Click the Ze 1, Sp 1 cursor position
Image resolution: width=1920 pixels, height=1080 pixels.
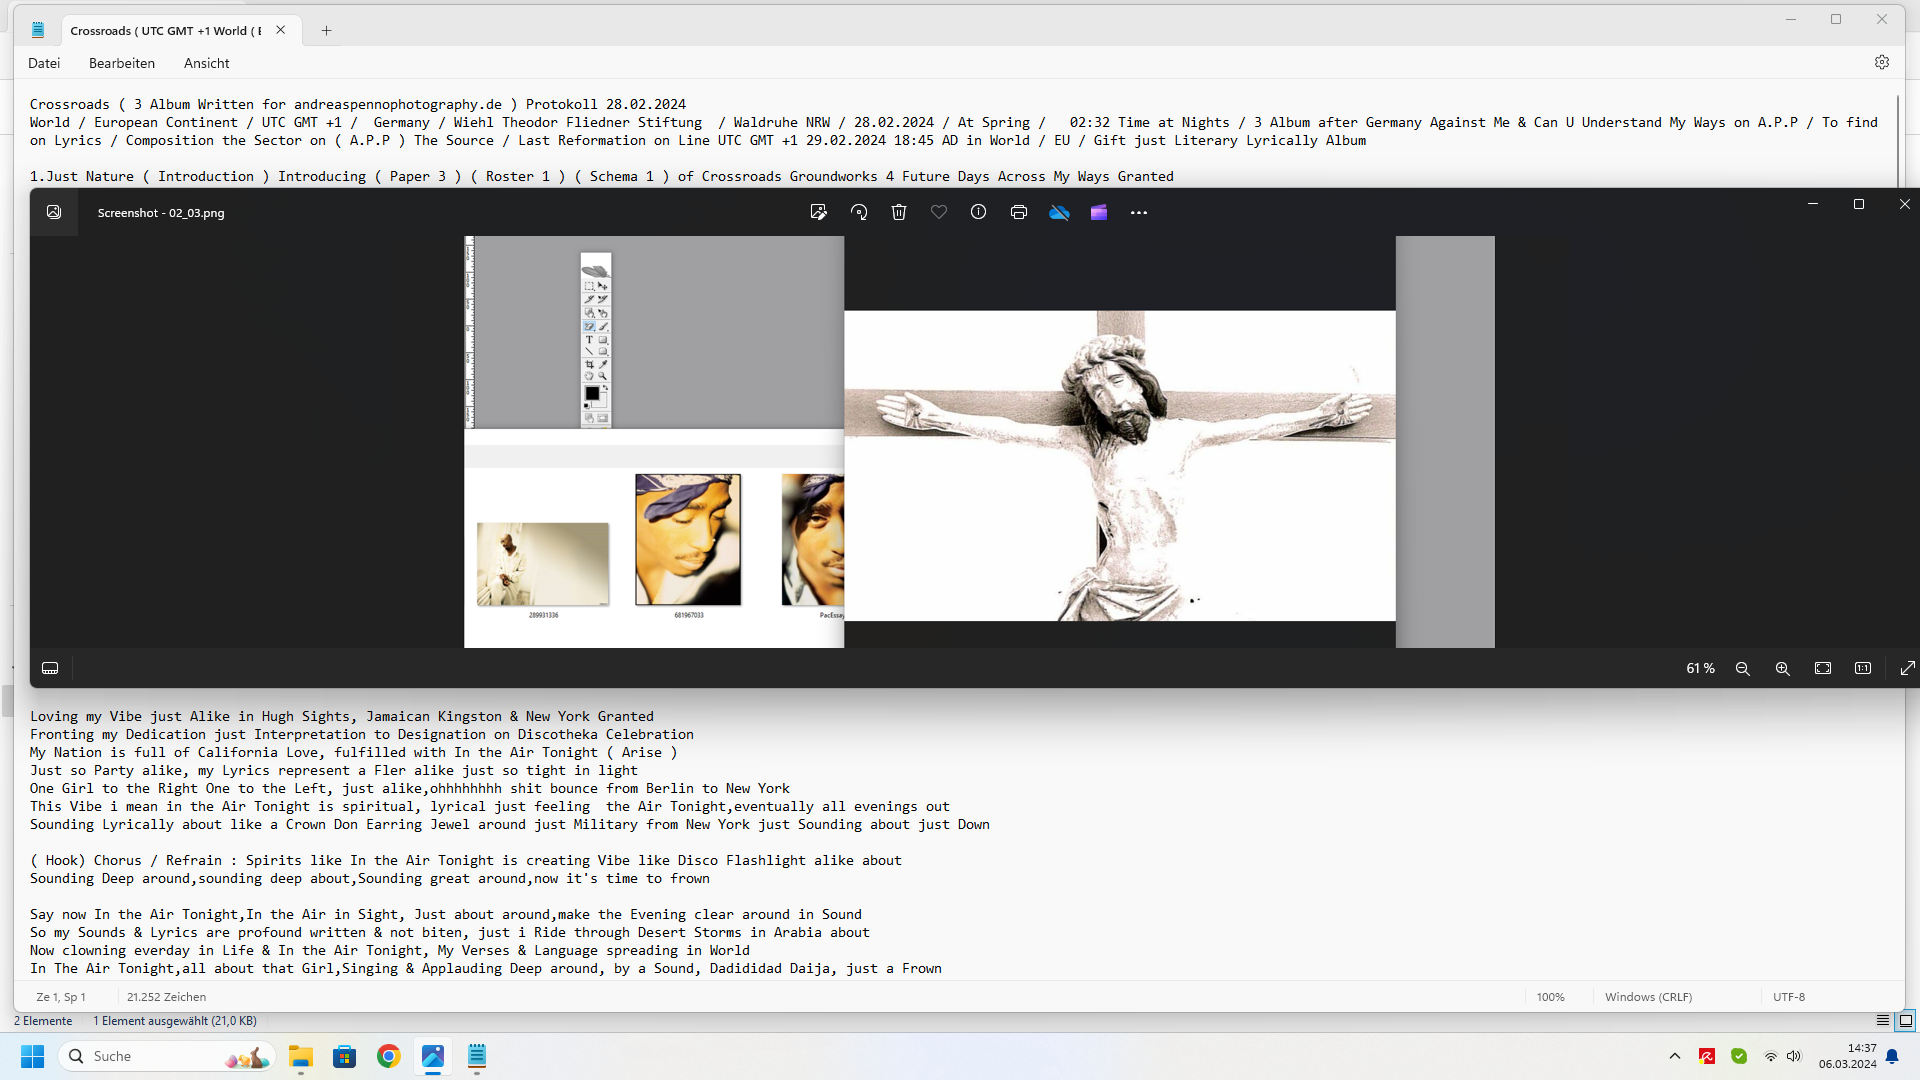(61, 997)
